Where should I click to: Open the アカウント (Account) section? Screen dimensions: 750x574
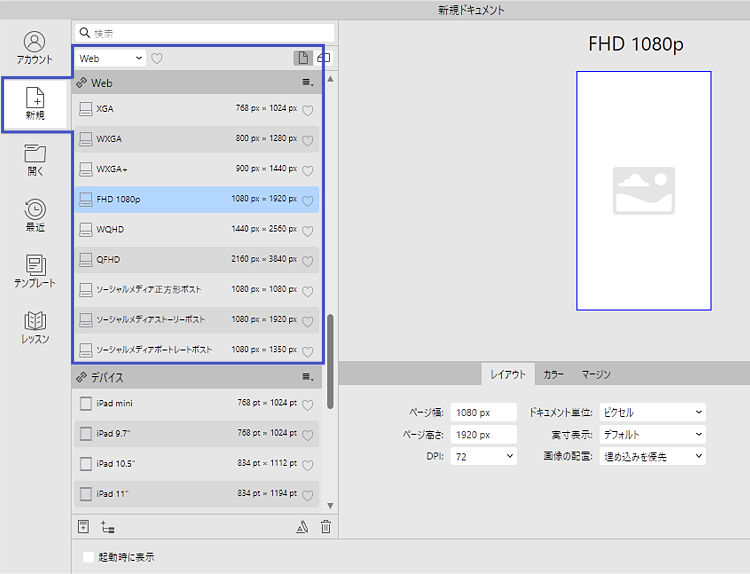[35, 48]
